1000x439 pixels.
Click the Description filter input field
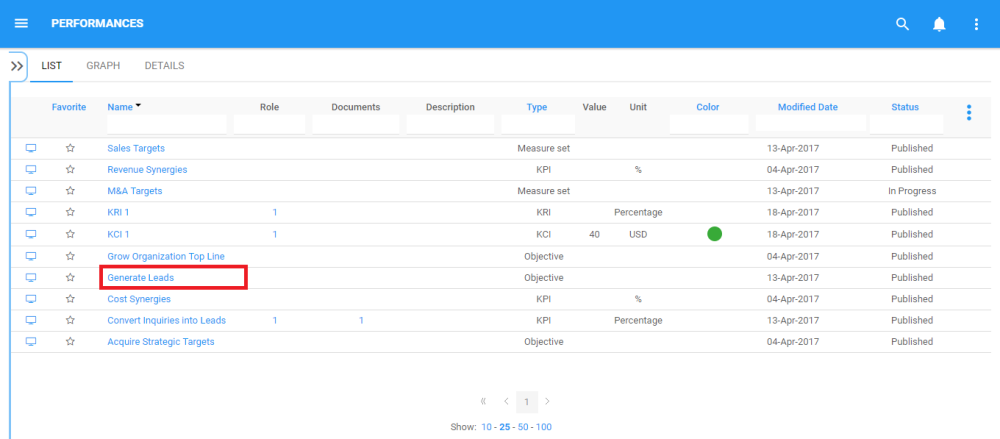pyautogui.click(x=450, y=124)
